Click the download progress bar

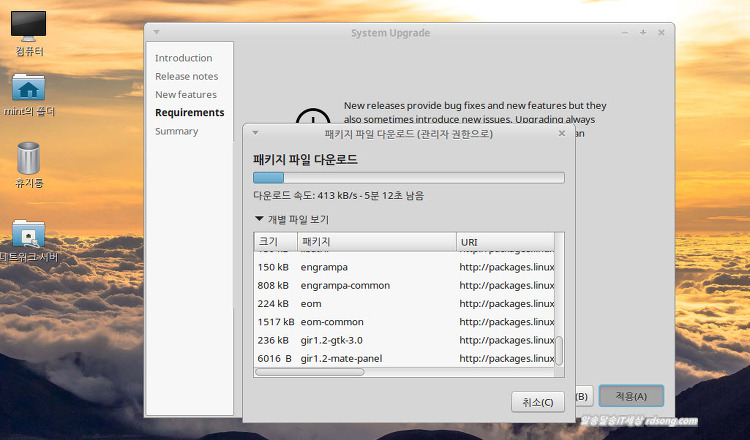tap(408, 178)
